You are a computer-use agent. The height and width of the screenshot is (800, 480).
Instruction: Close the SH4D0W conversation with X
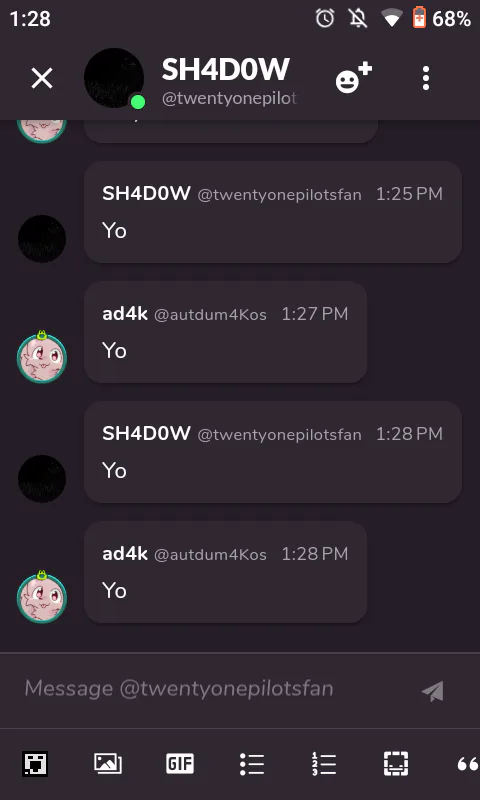pyautogui.click(x=42, y=79)
